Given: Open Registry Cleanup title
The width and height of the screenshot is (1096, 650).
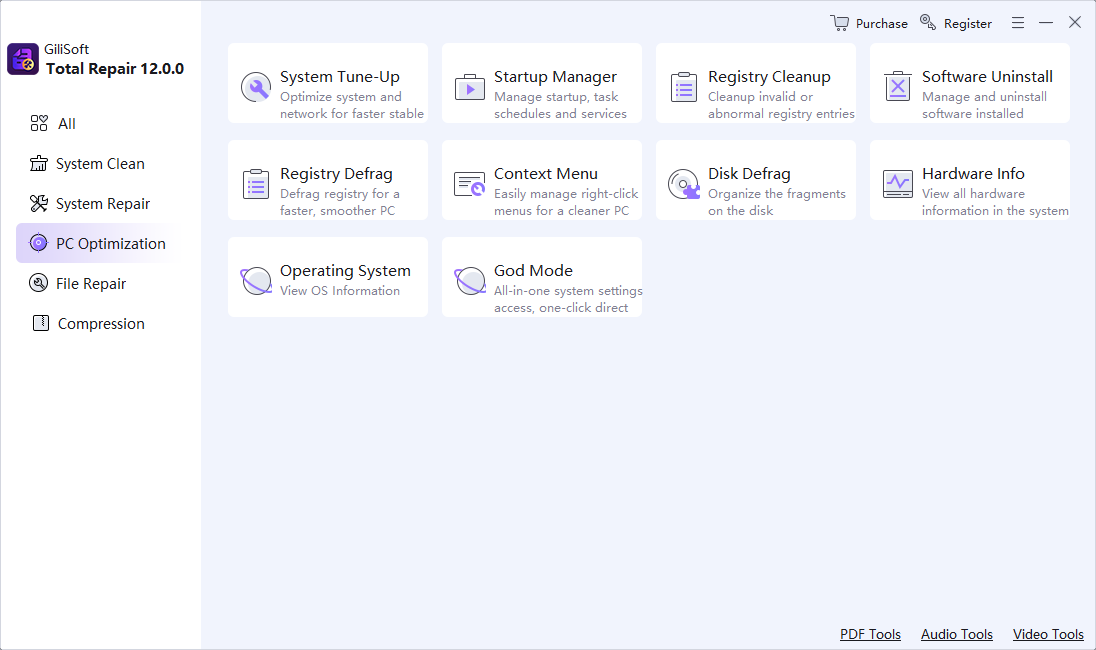Looking at the screenshot, I should tap(769, 77).
